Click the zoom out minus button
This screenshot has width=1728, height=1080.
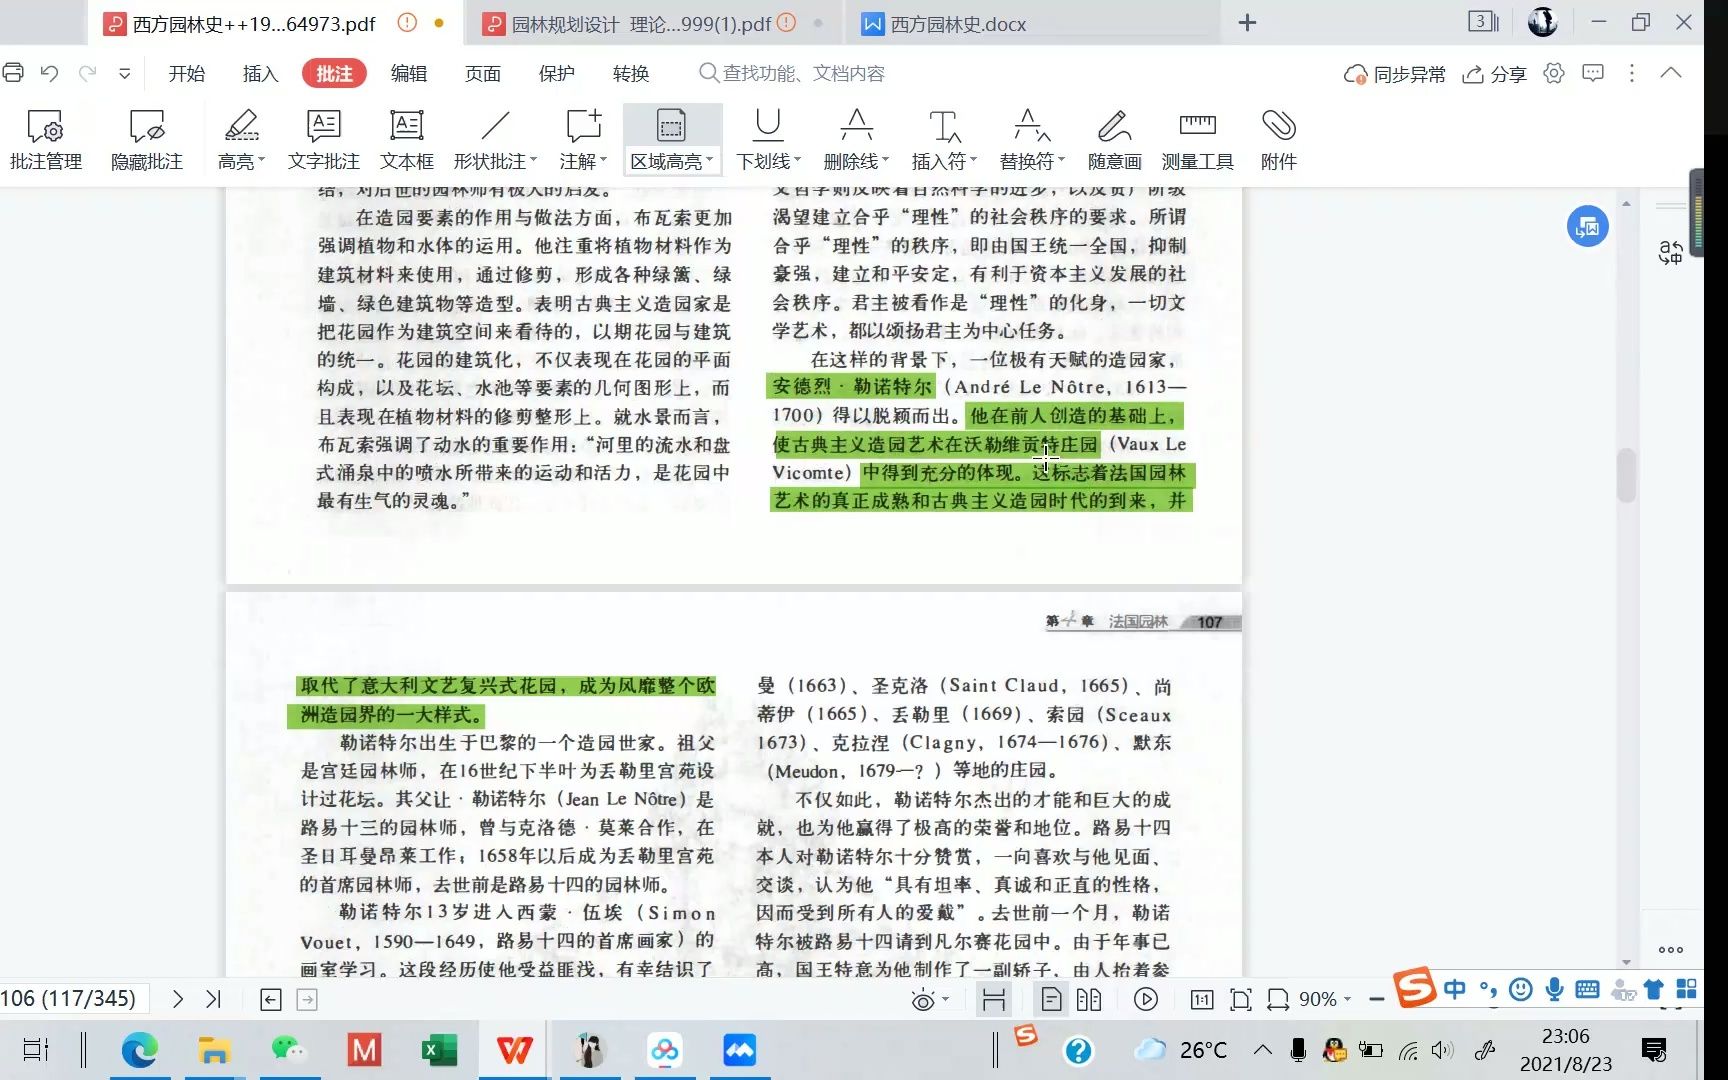[x=1376, y=999]
